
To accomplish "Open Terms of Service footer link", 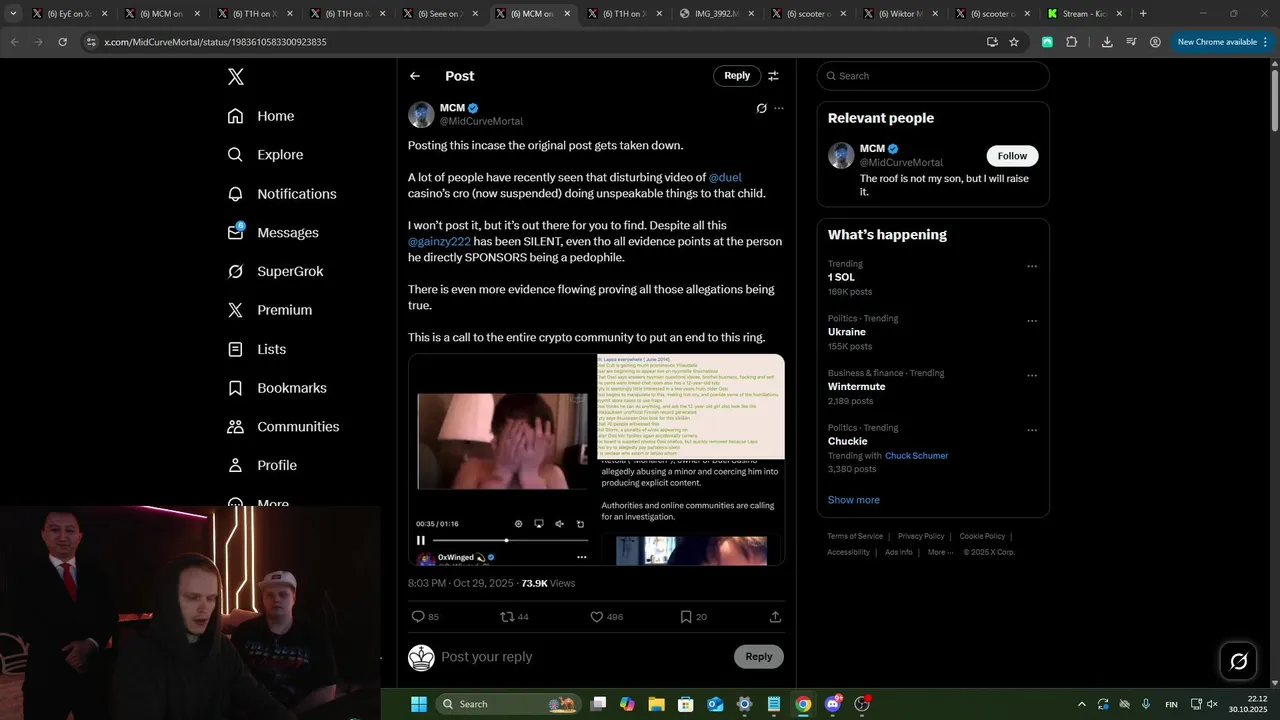I will pos(855,536).
